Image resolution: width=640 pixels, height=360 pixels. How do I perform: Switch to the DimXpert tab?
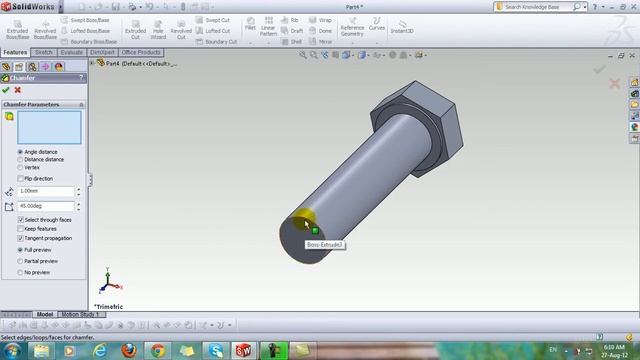pyautogui.click(x=102, y=52)
